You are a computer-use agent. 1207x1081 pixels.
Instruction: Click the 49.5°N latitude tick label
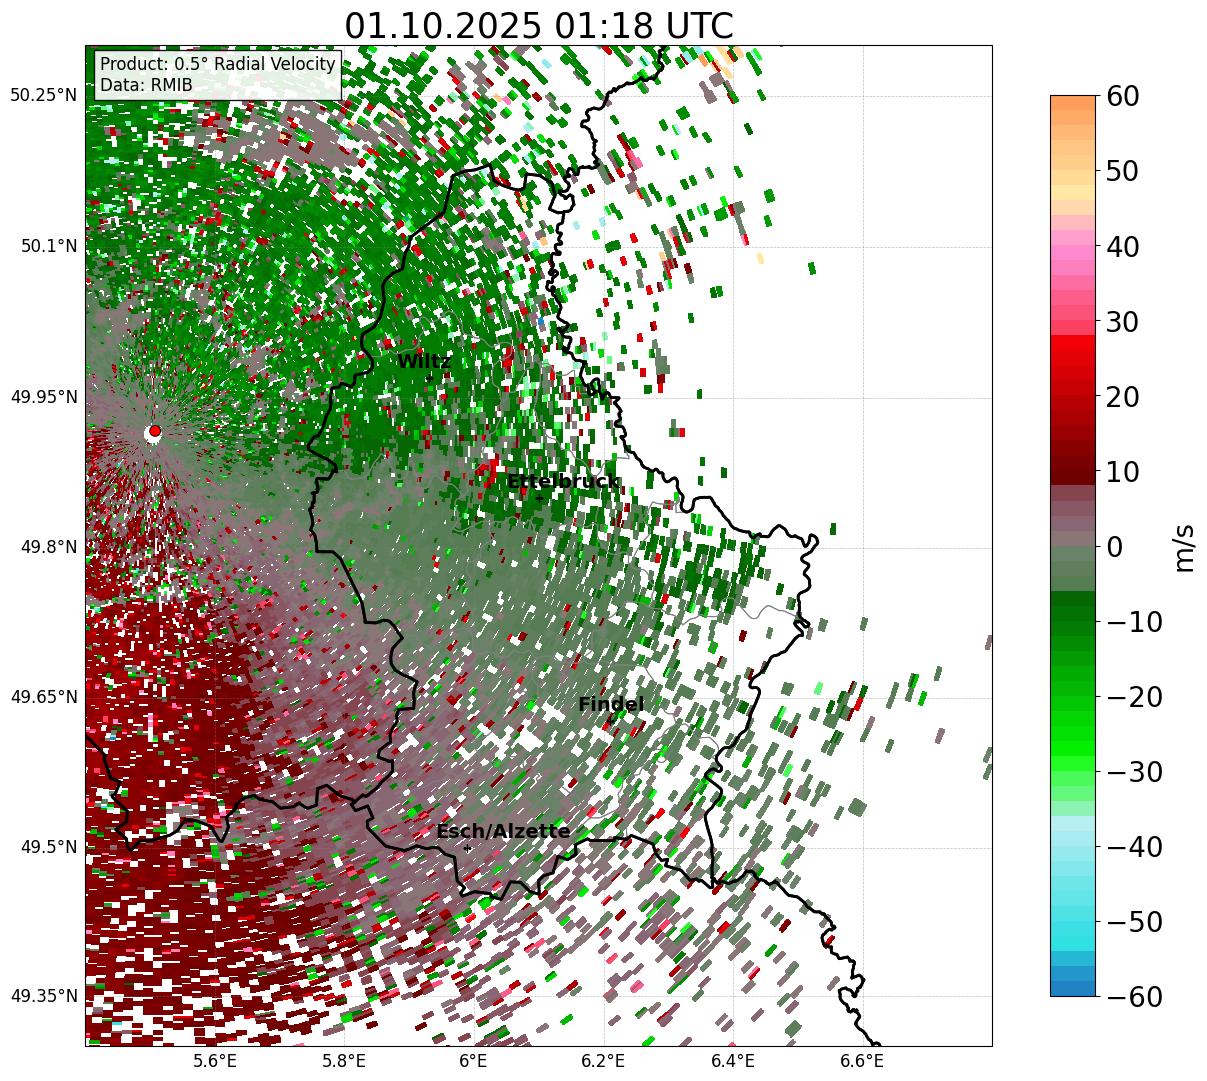pyautogui.click(x=48, y=847)
